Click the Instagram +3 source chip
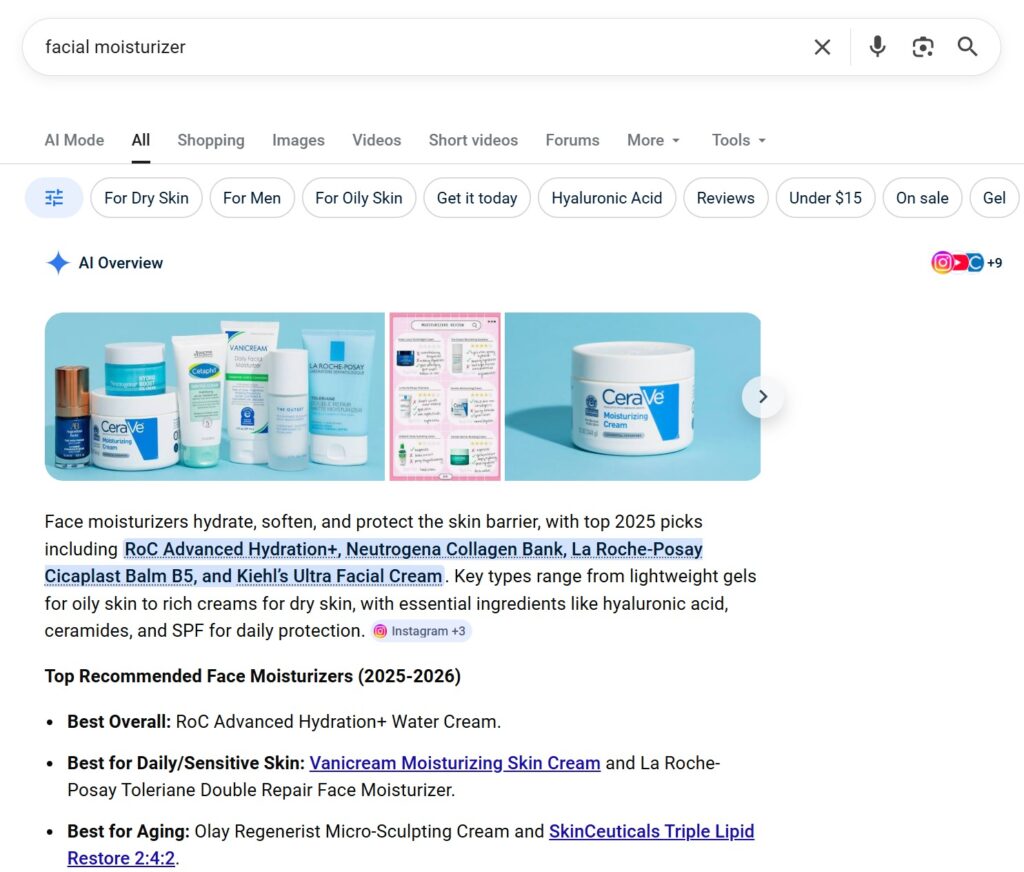The width and height of the screenshot is (1024, 872). coord(420,631)
